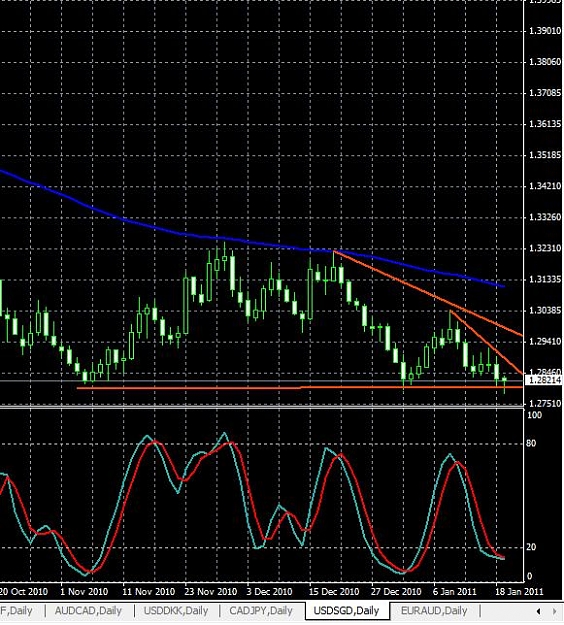Open the CADJPY,Daily chart tab
The height and width of the screenshot is (625, 564).
coord(261,610)
